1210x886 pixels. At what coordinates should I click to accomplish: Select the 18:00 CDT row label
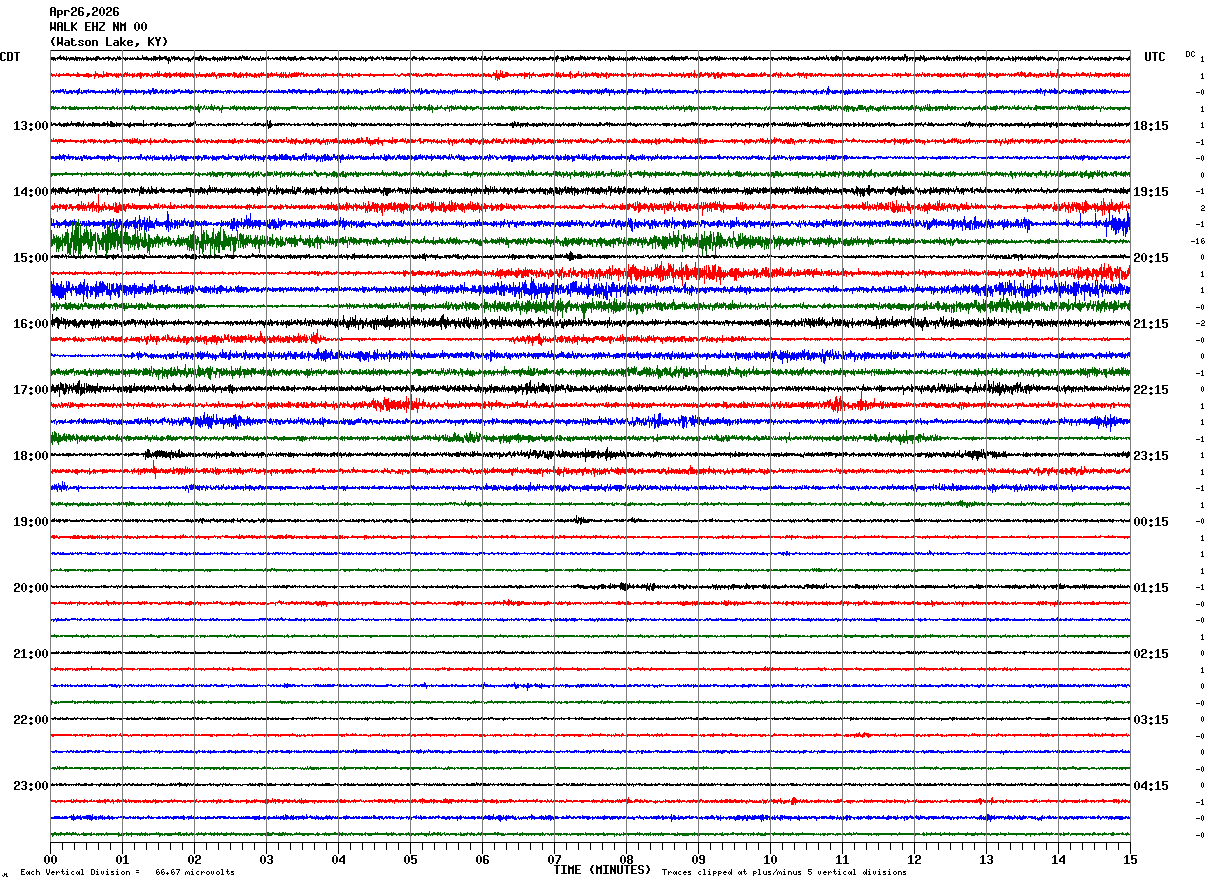coord(31,456)
